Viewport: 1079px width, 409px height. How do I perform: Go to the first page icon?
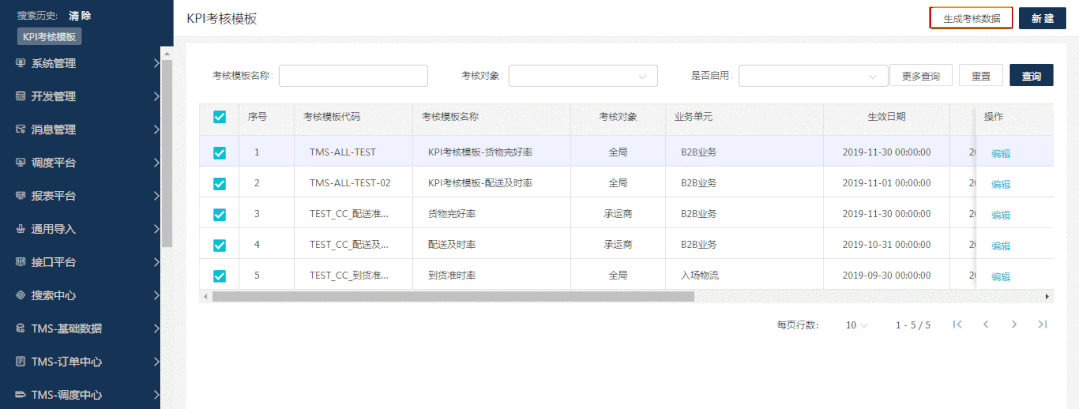tap(957, 325)
